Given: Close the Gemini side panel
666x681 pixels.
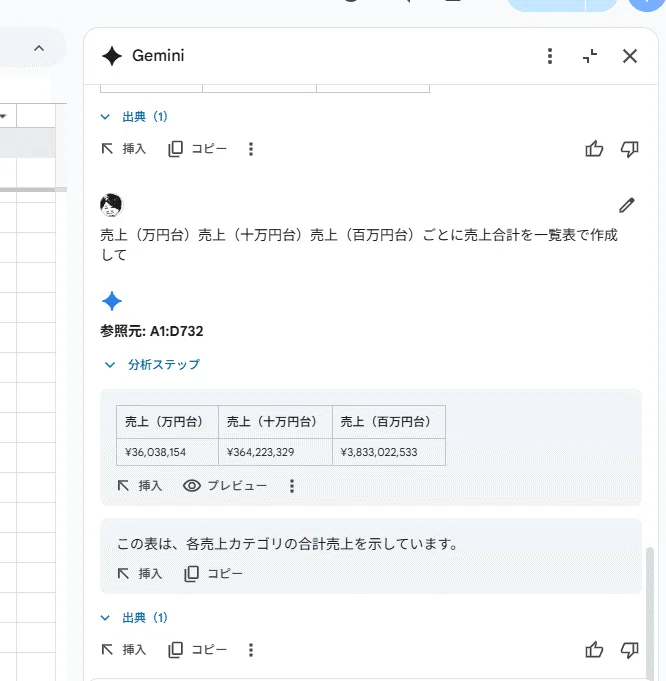Looking at the screenshot, I should tap(630, 56).
